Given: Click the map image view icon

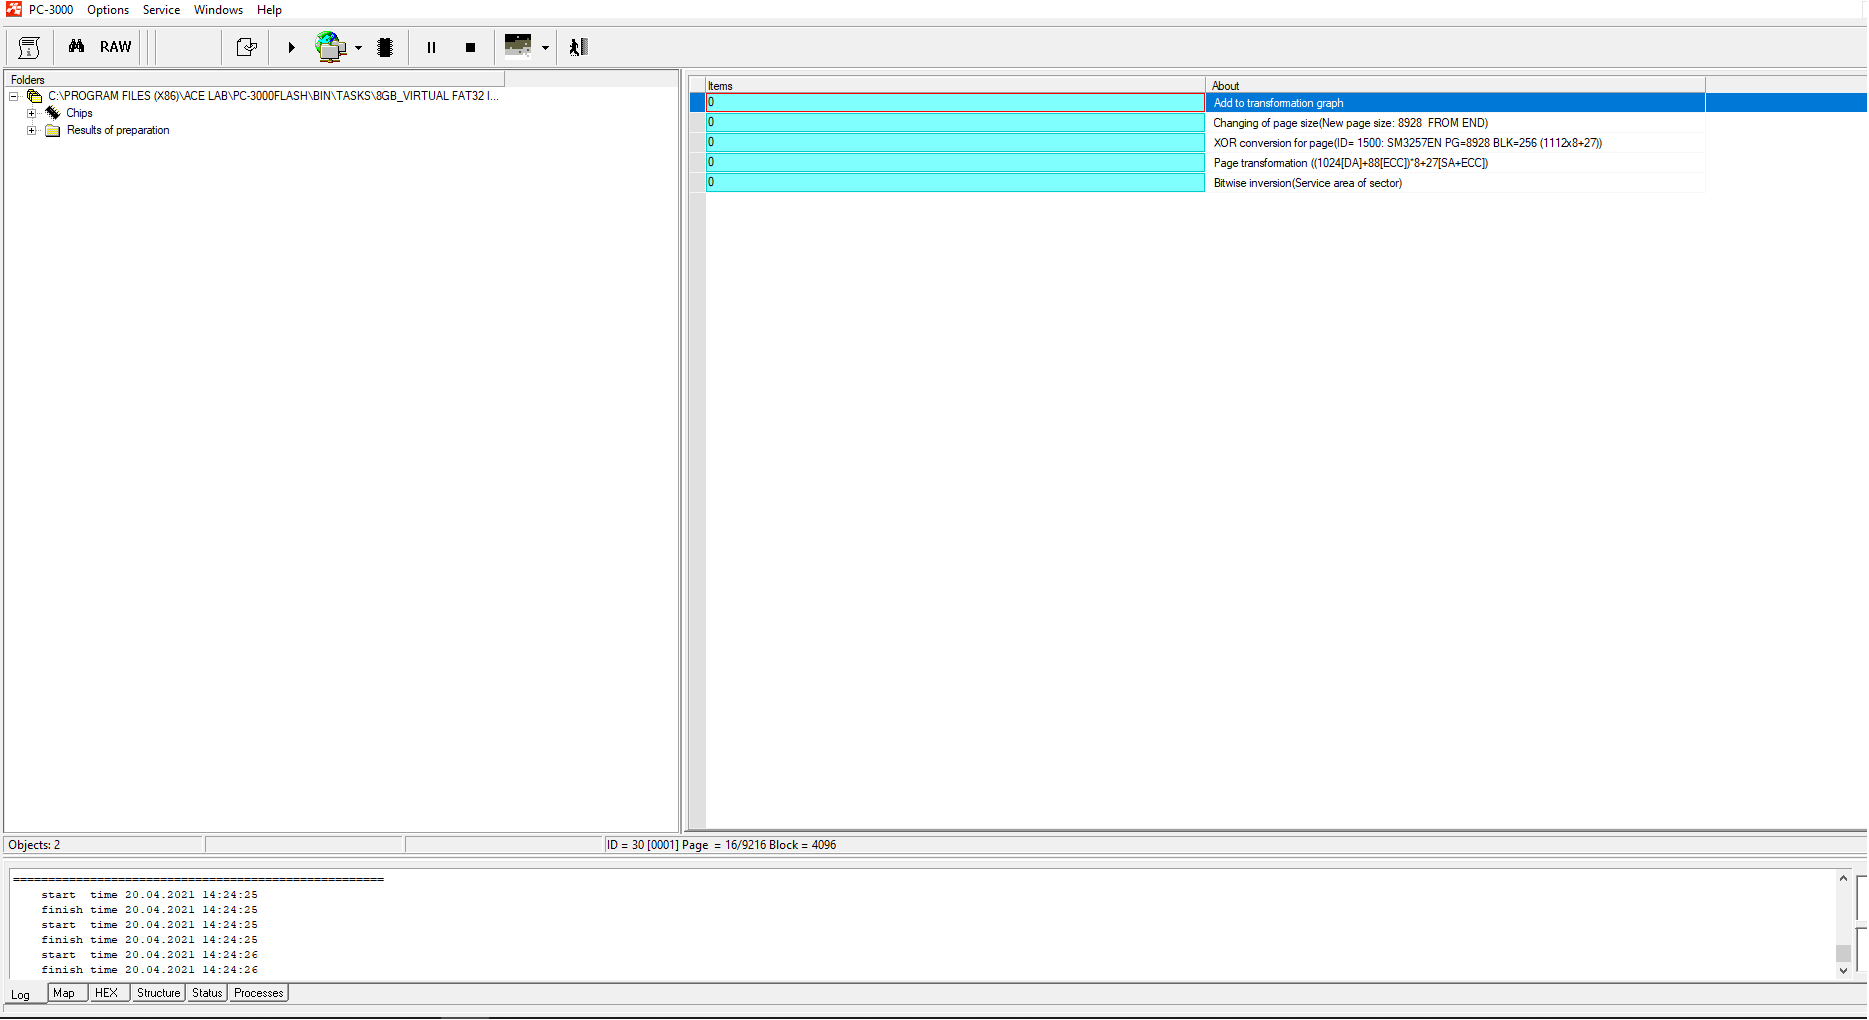Looking at the screenshot, I should [518, 47].
